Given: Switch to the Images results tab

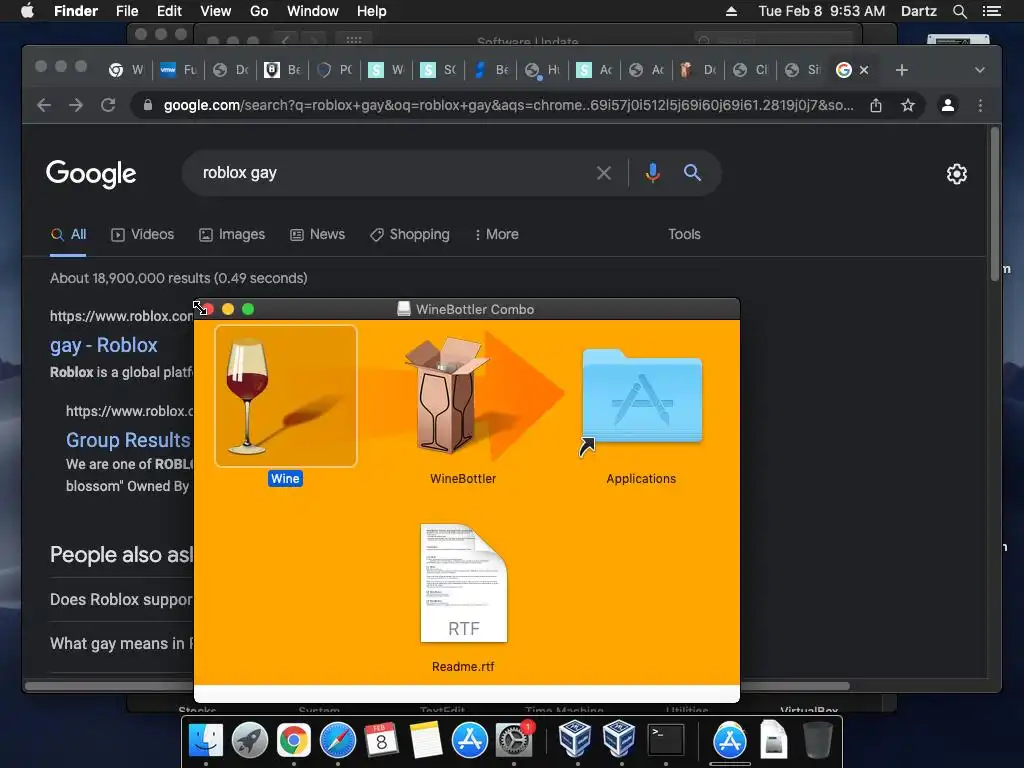Looking at the screenshot, I should [232, 234].
